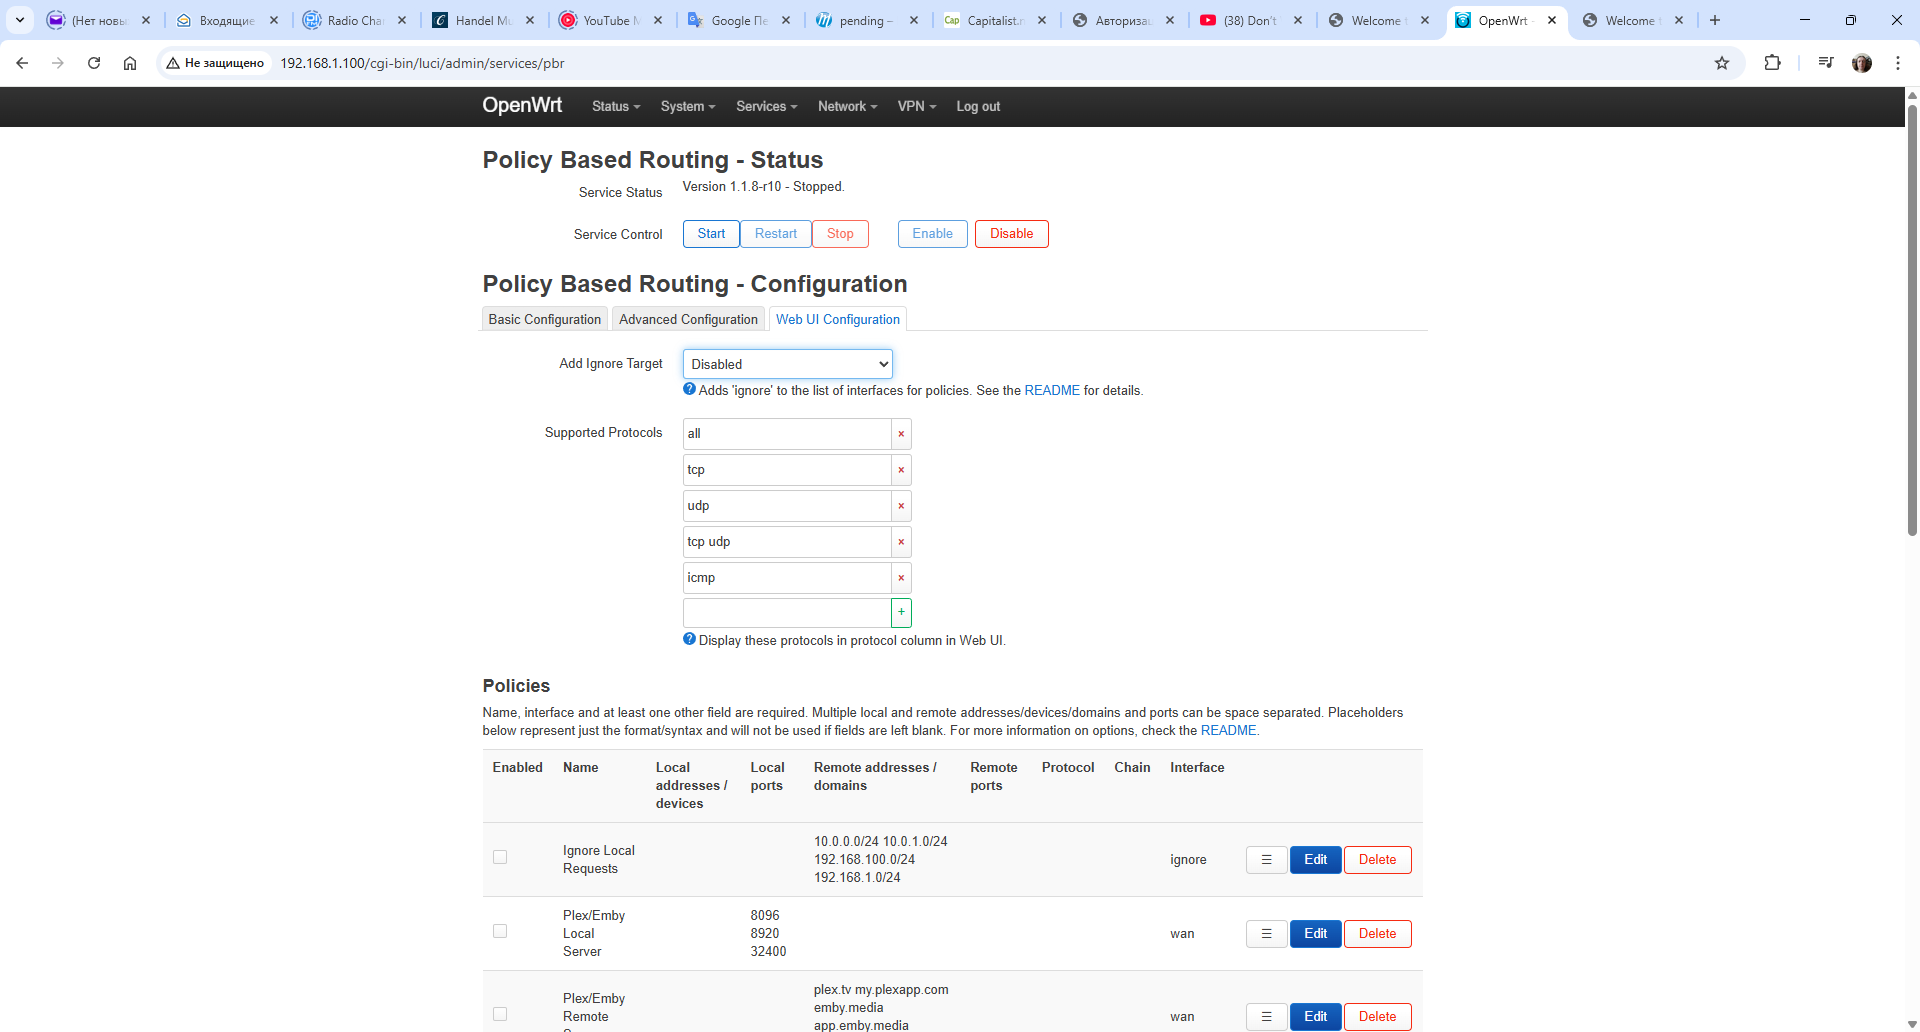
Task: Switch to the Handel Mu browser tab
Action: [484, 20]
